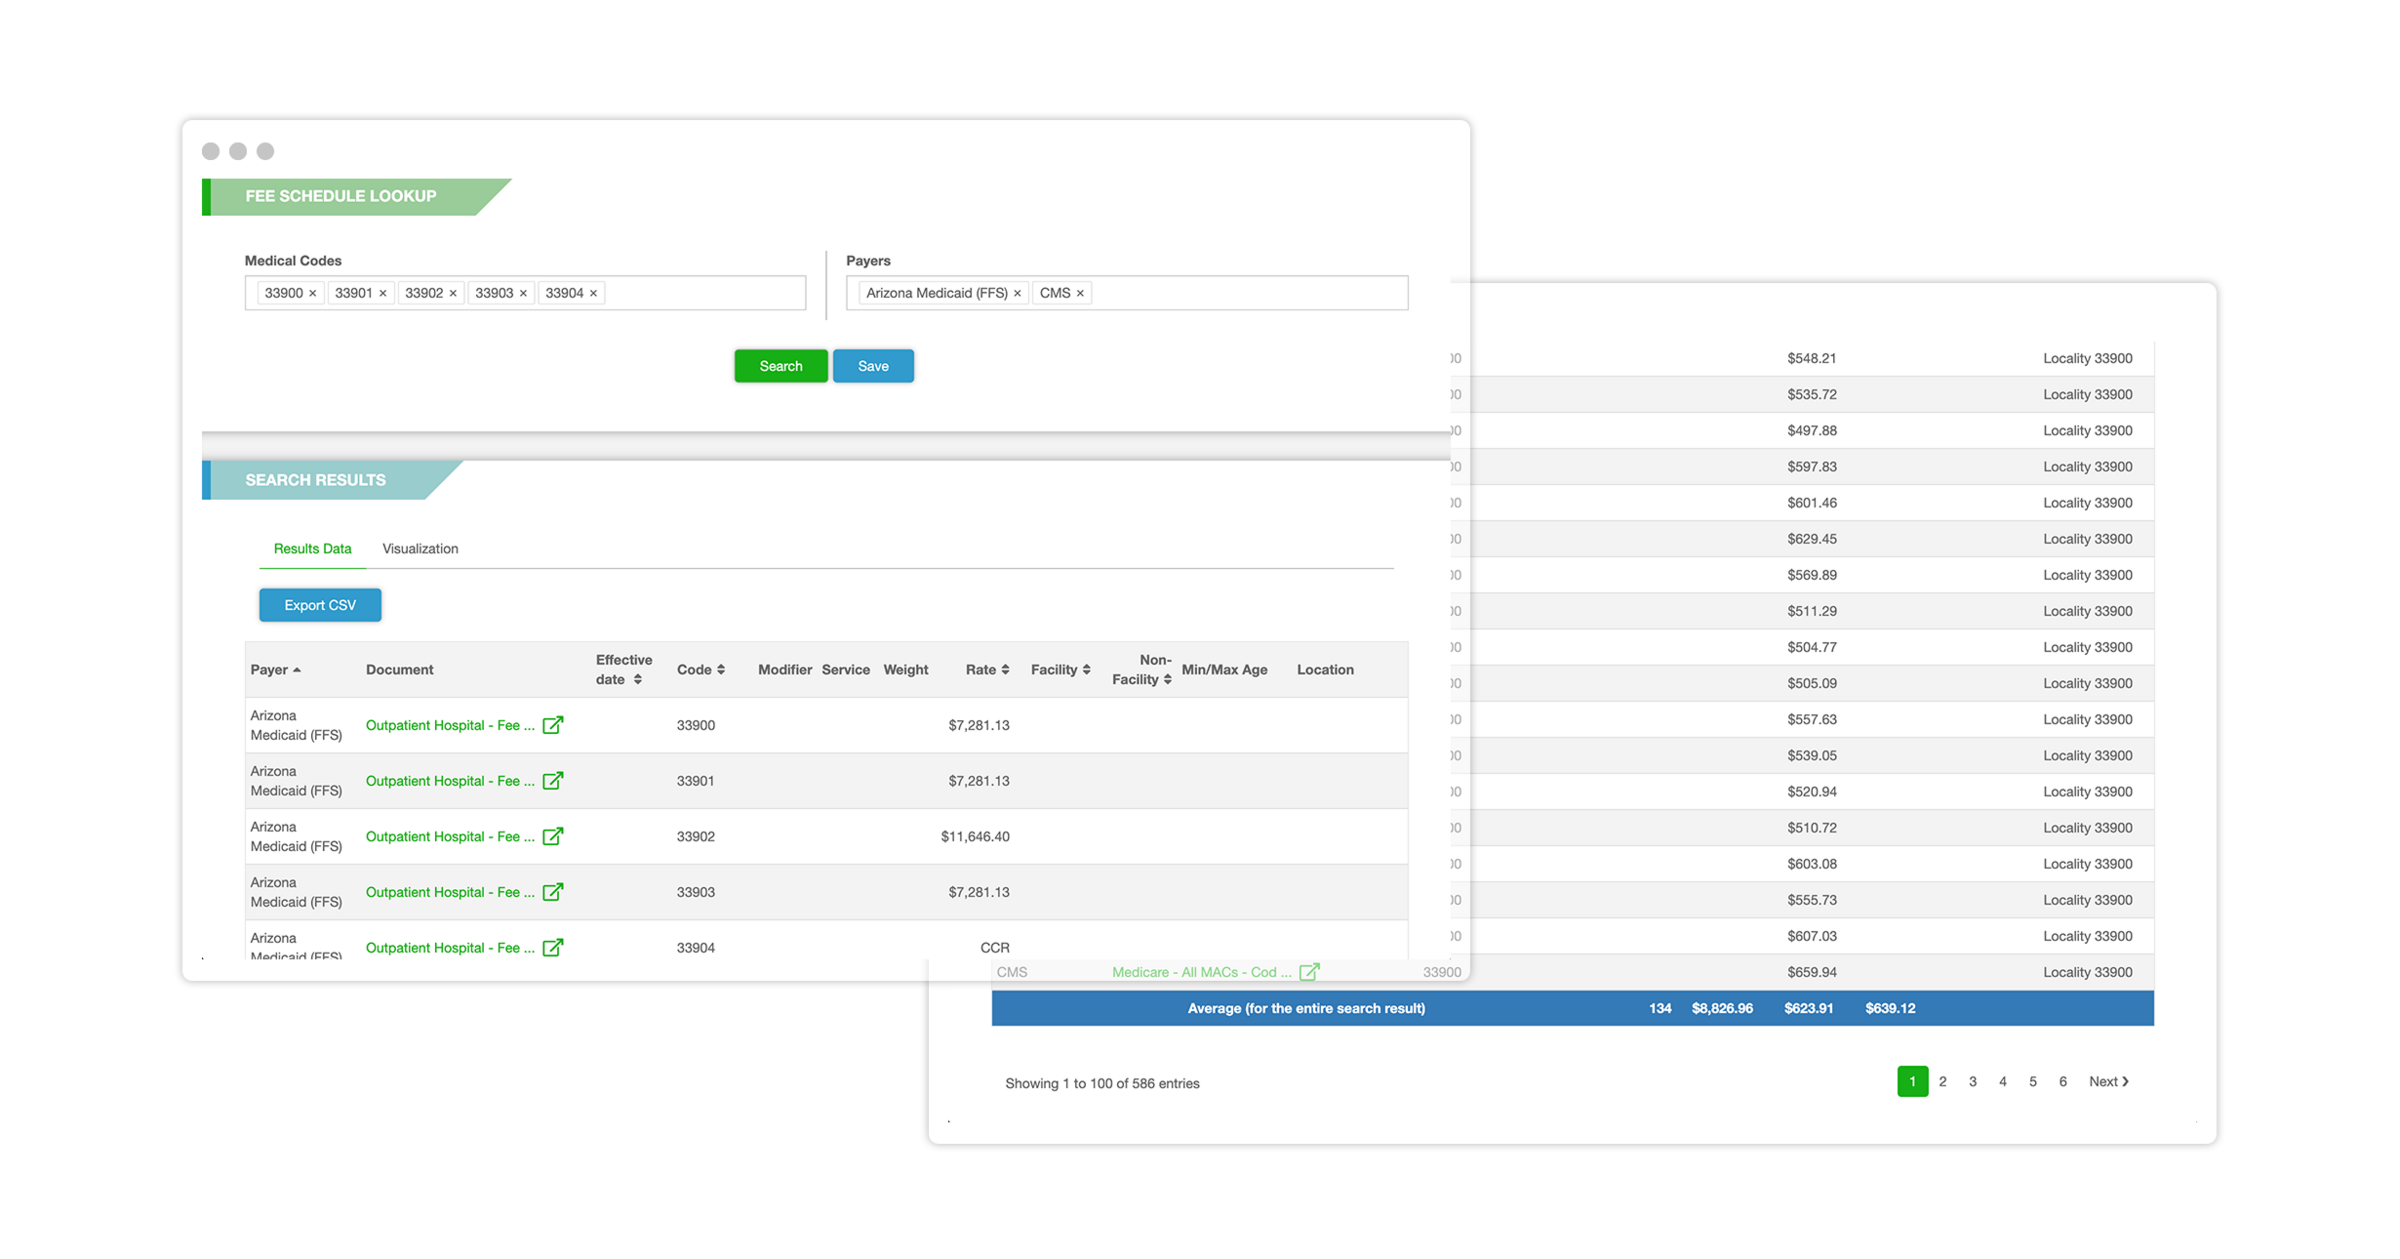2400x1259 pixels.
Task: Switch to the Visualization tab
Action: (x=419, y=548)
